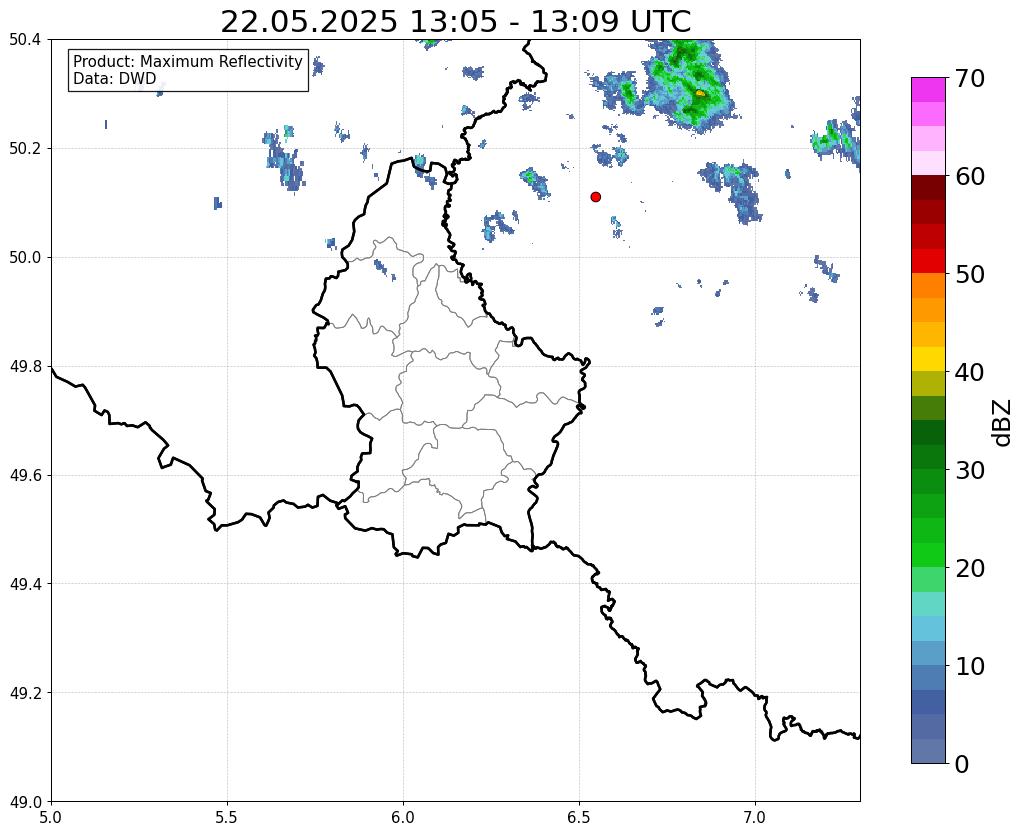
Task: Pick the magenta swatch at the colorbar top
Action: (928, 90)
